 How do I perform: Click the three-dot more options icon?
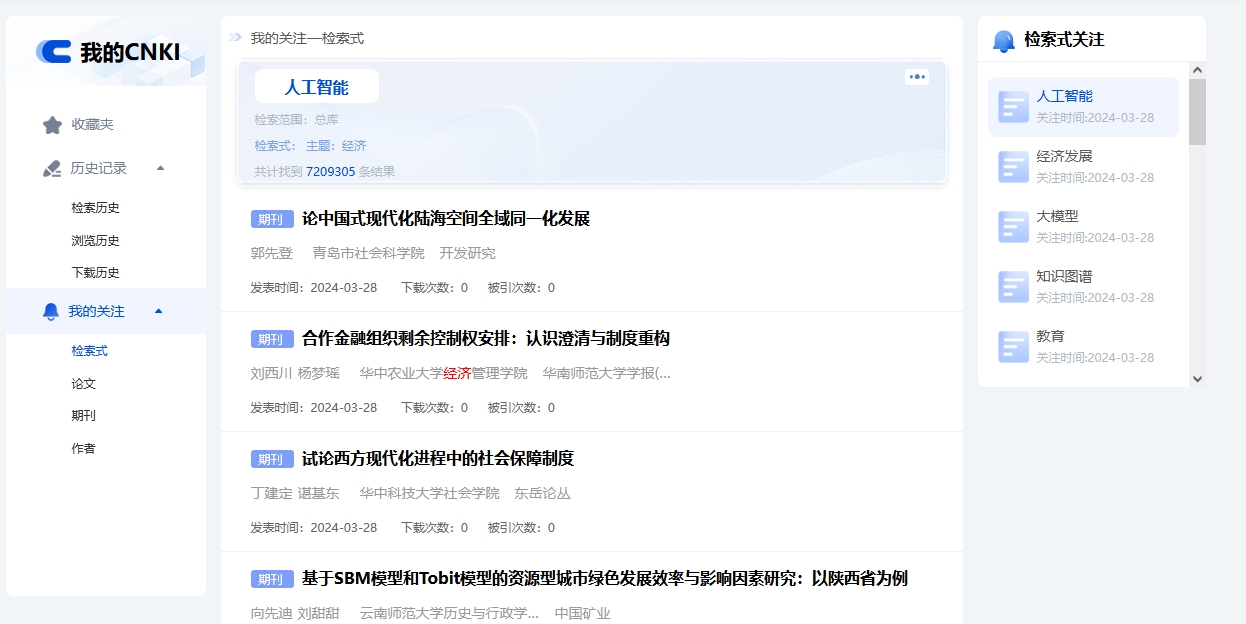pos(917,77)
